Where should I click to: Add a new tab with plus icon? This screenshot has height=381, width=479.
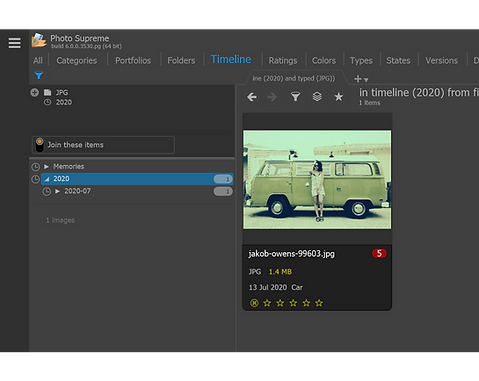(x=358, y=79)
